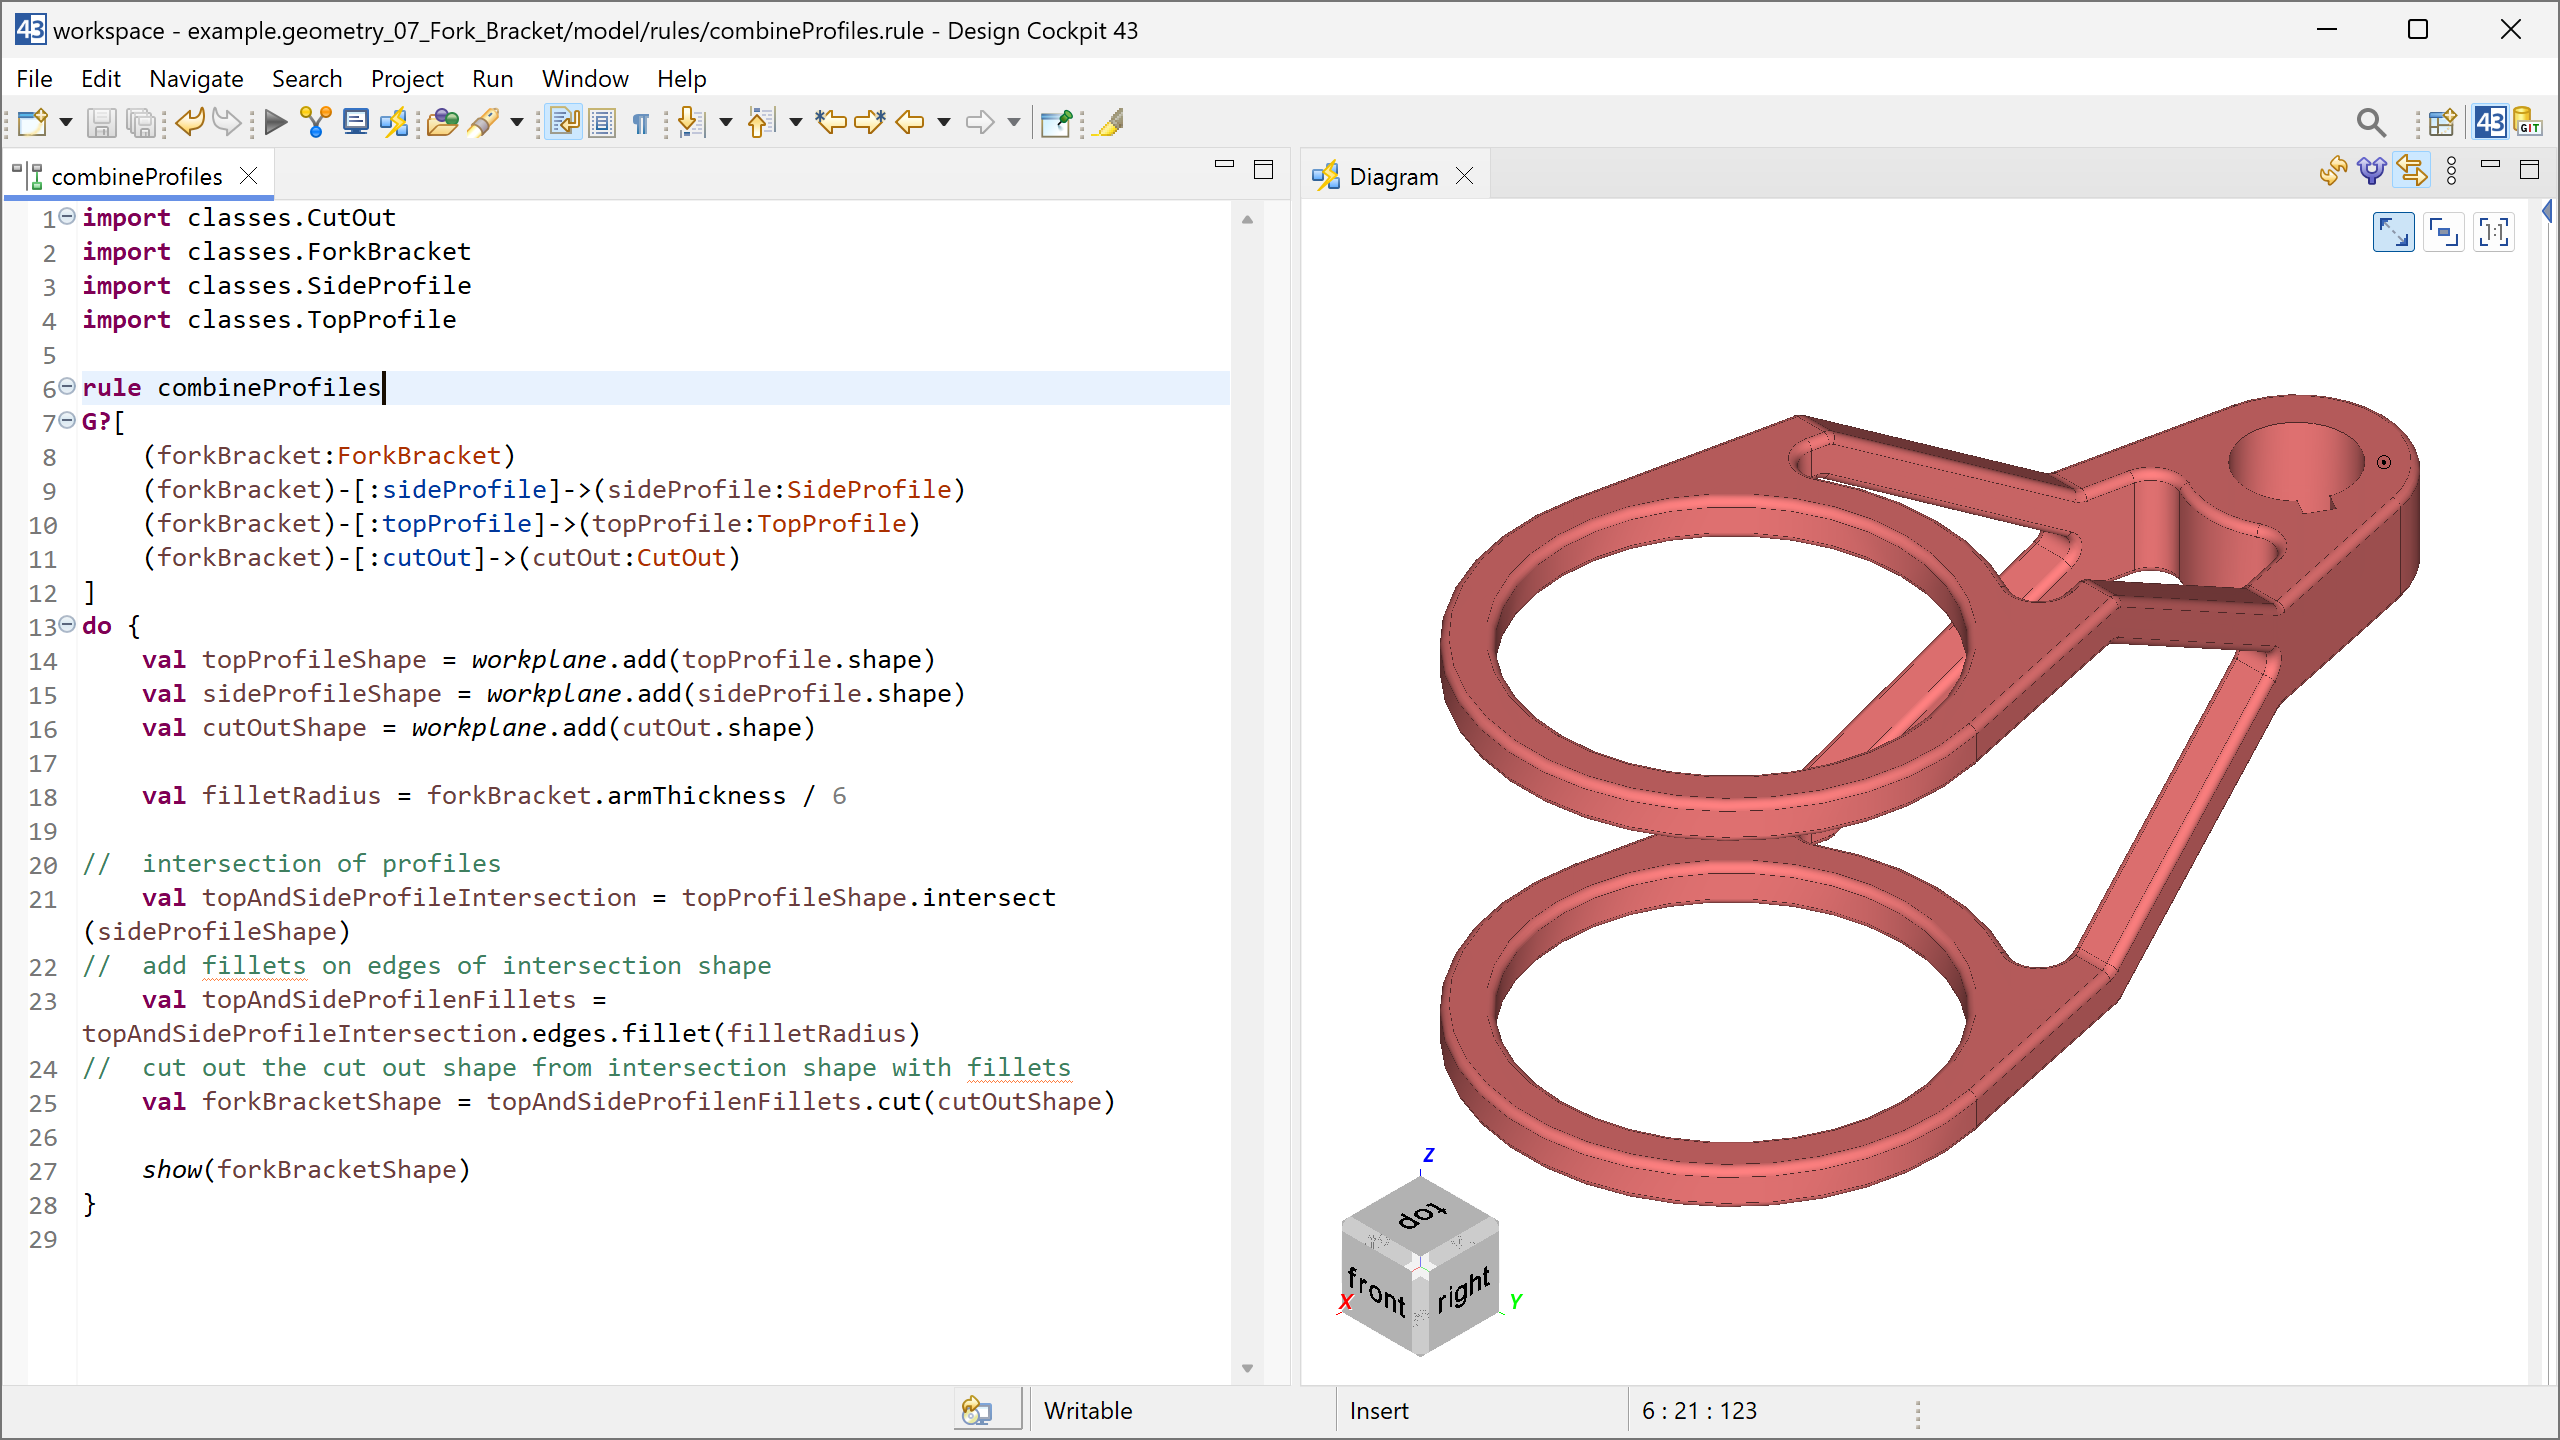Click the graph branch node toolbar icon
Screen dimensions: 2560x1440
coord(315,122)
